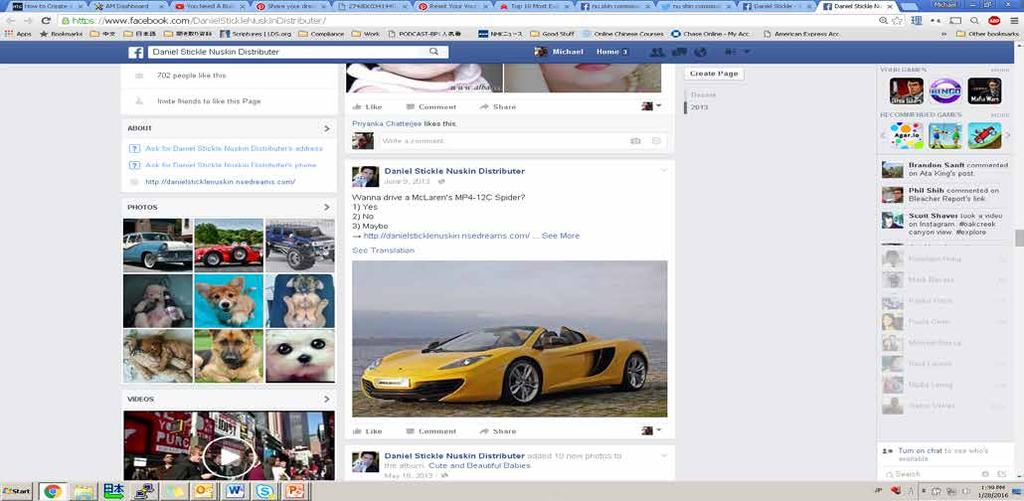This screenshot has height=501, width=1024.
Task: Click the AdBlock extension icon
Action: (x=994, y=21)
